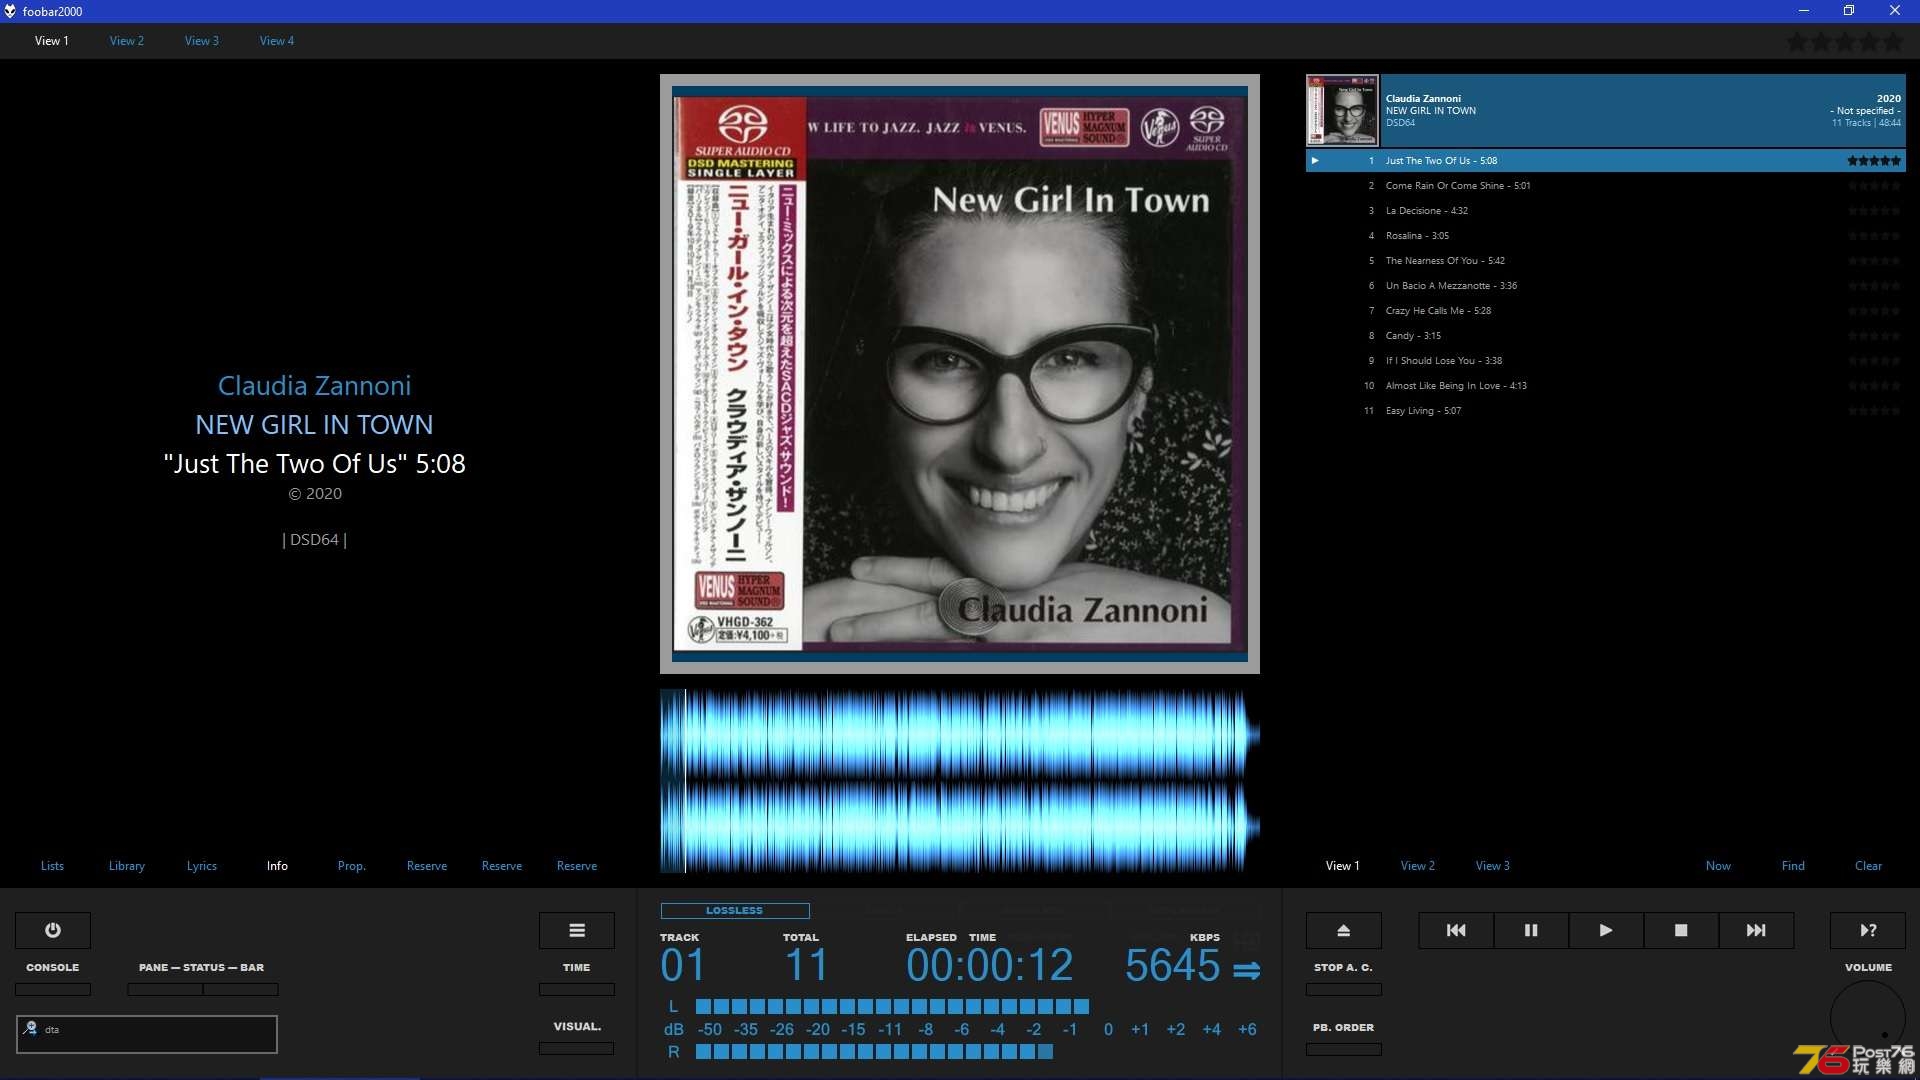Toggle the STATUS BAR switch, right half under BAR

tap(241, 989)
